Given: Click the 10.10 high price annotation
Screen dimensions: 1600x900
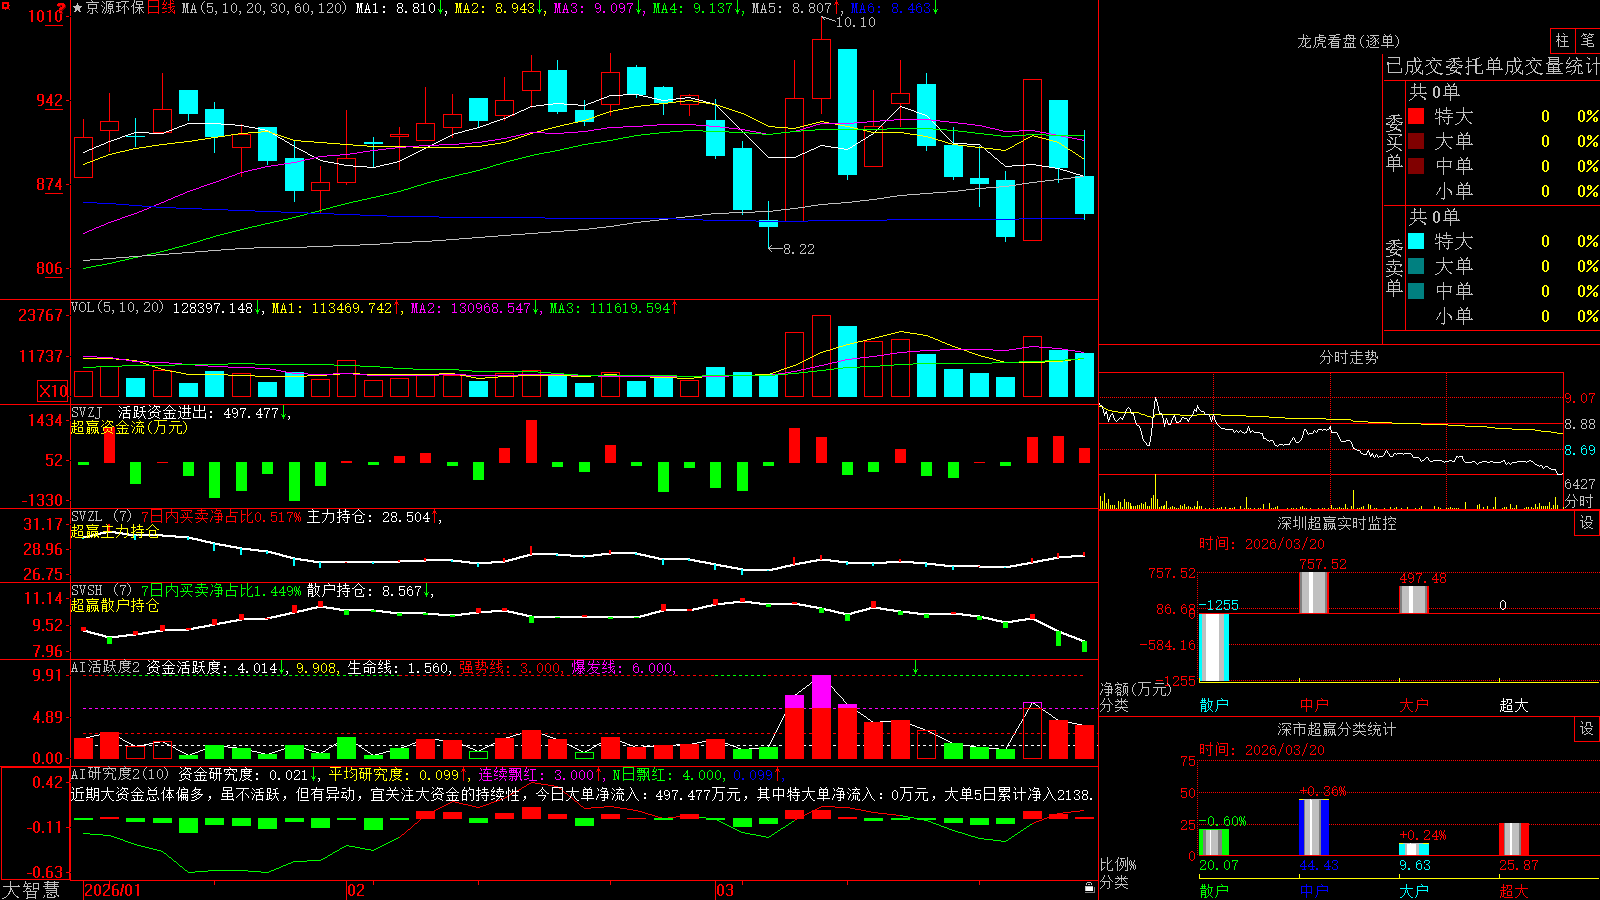Looking at the screenshot, I should coord(855,22).
